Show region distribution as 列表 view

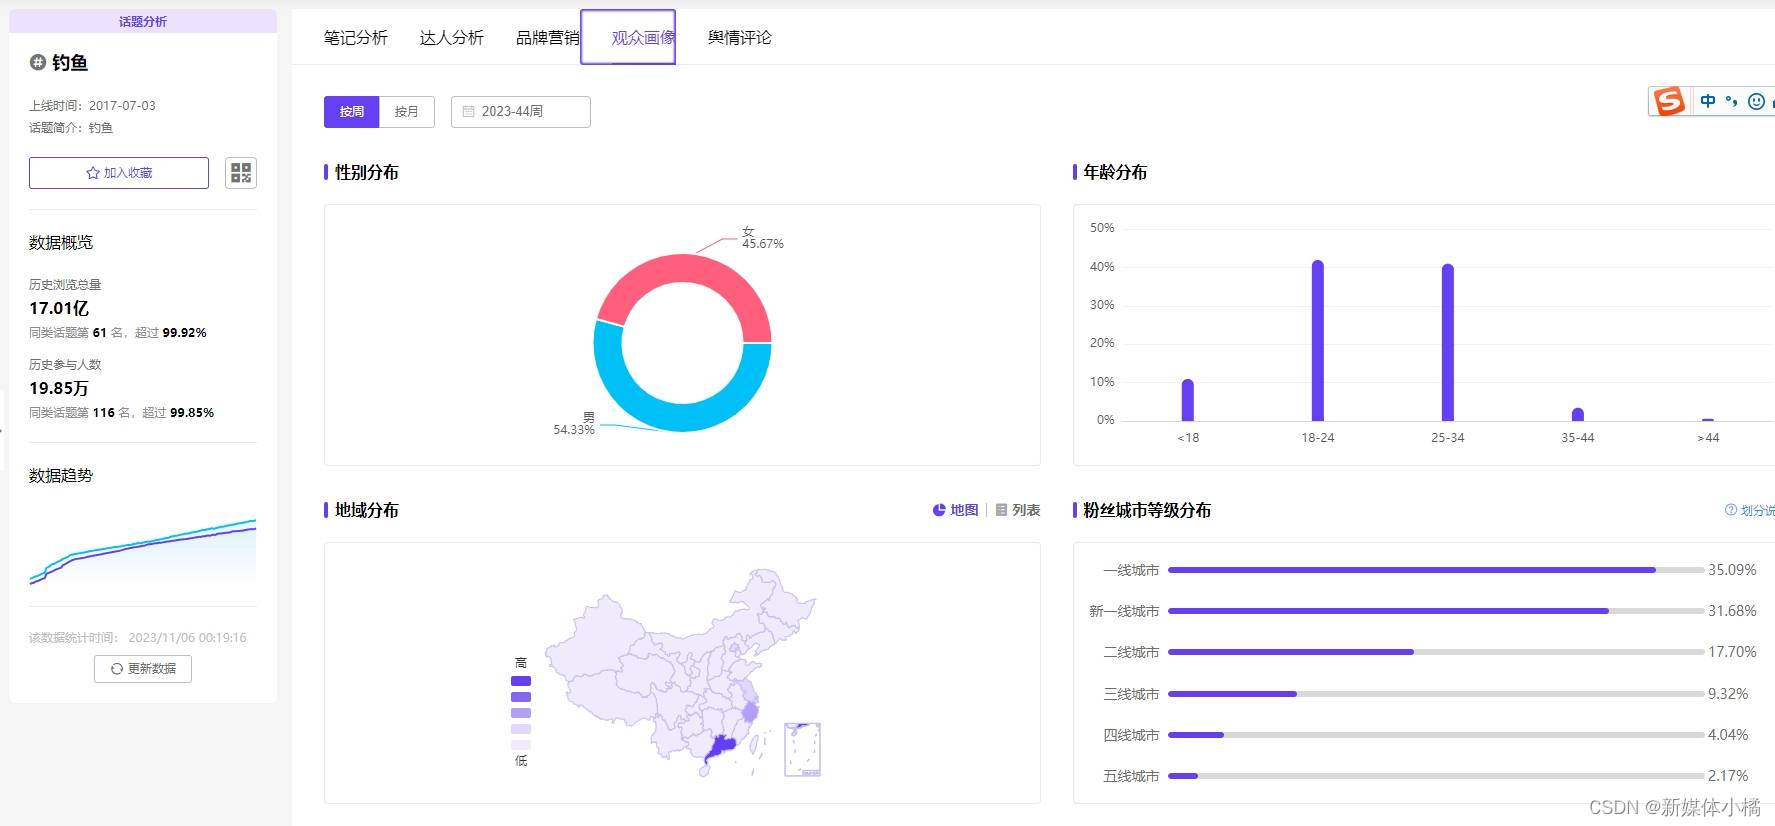pos(1018,510)
